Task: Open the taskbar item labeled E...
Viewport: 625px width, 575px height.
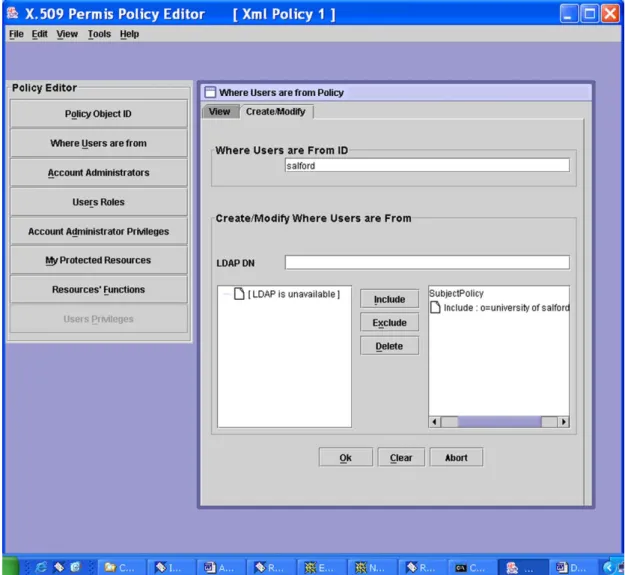Action: pyautogui.click(x=321, y=567)
